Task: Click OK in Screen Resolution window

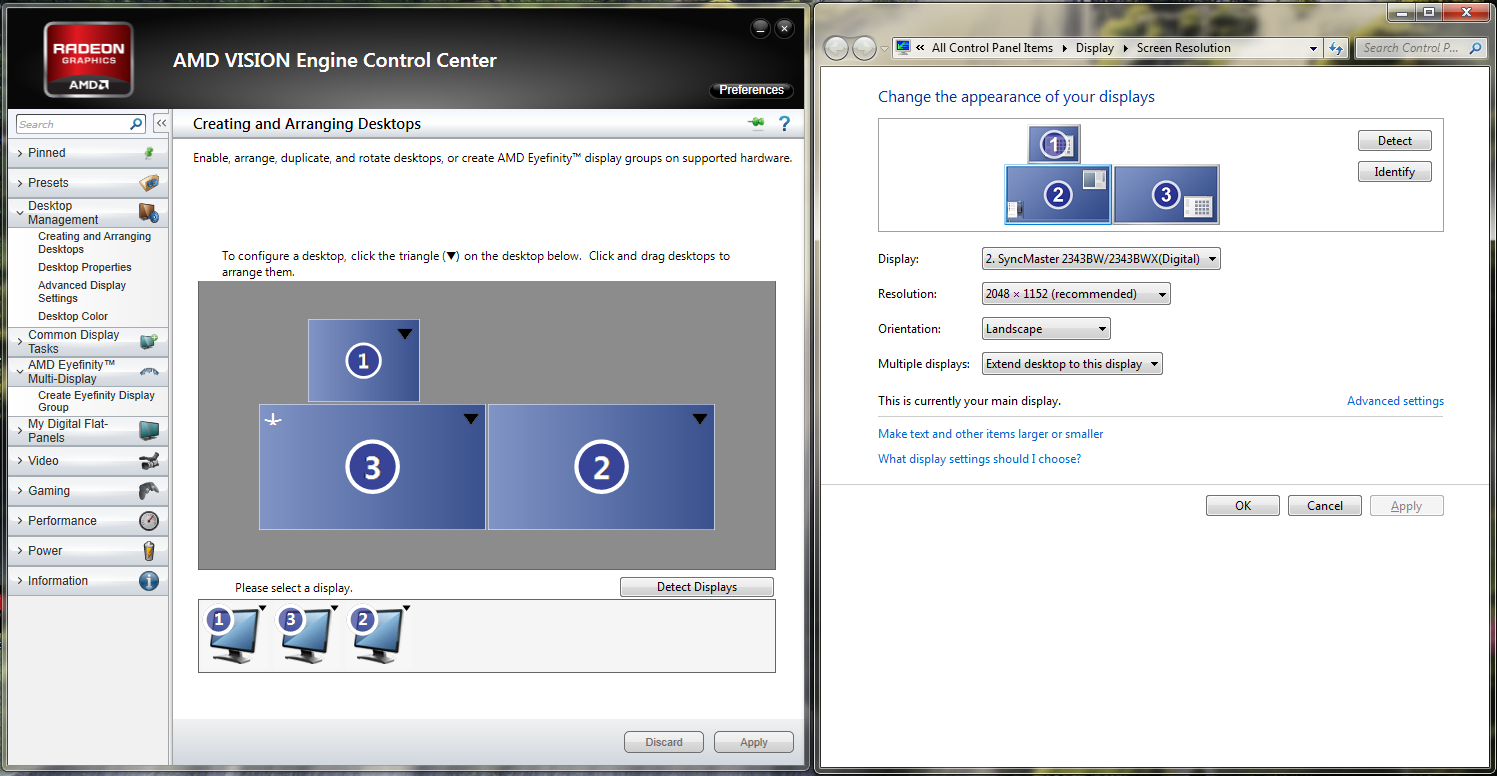Action: point(1243,506)
